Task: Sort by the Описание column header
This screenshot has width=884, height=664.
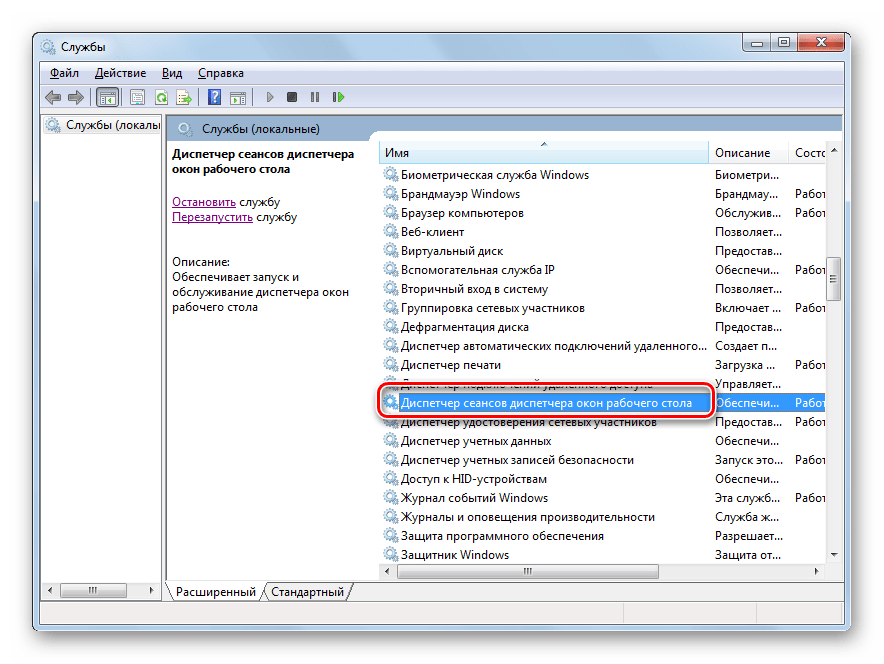Action: 742,153
